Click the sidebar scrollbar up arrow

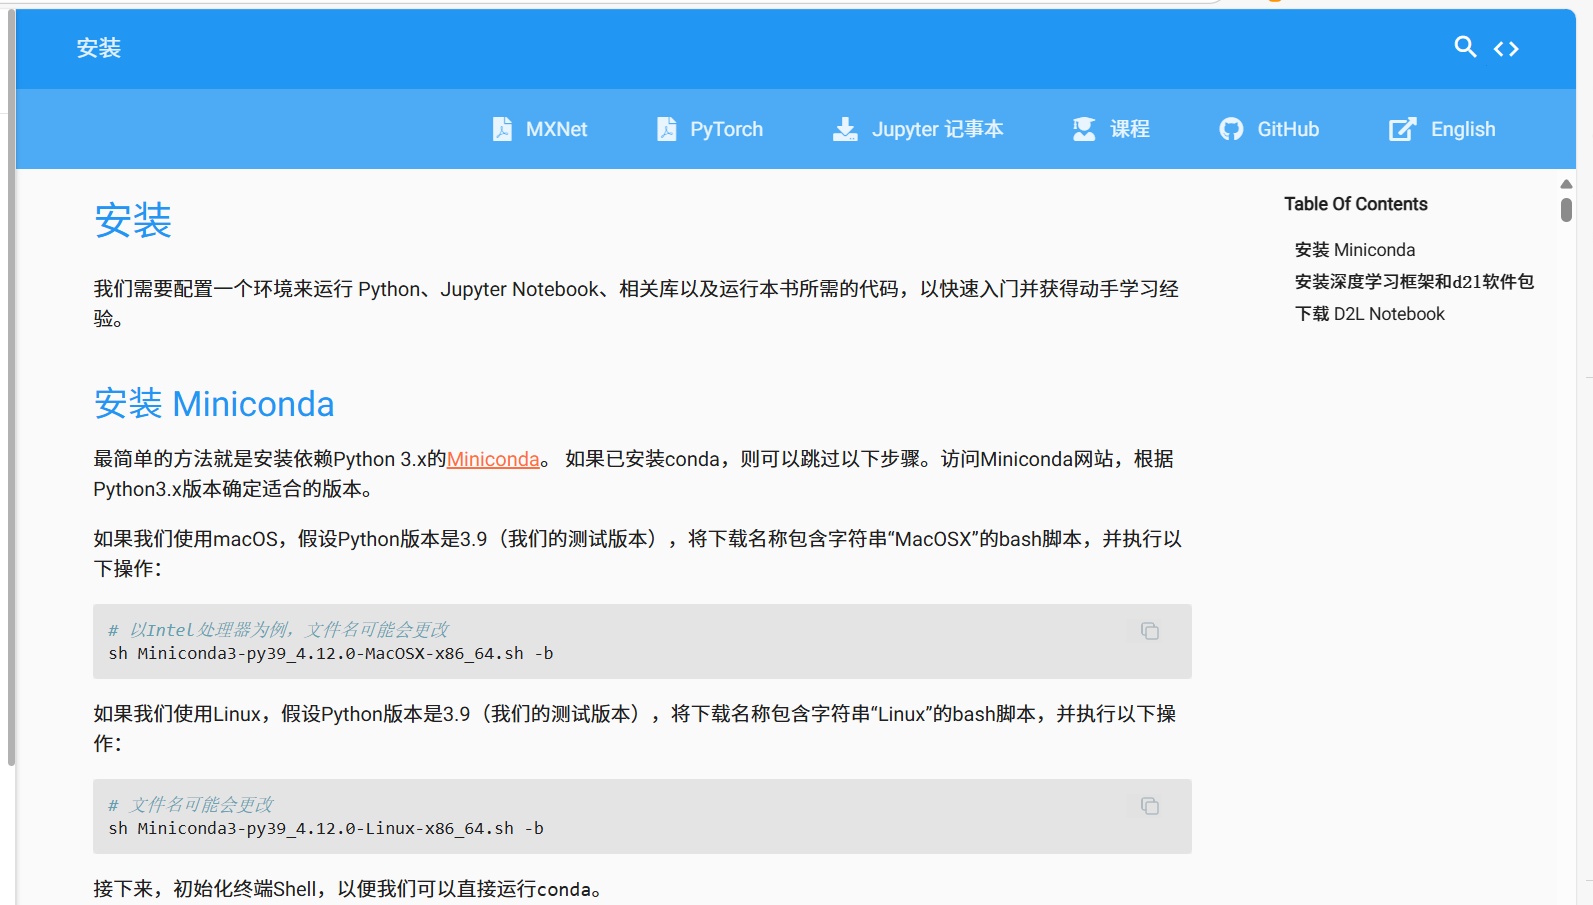click(x=1566, y=184)
